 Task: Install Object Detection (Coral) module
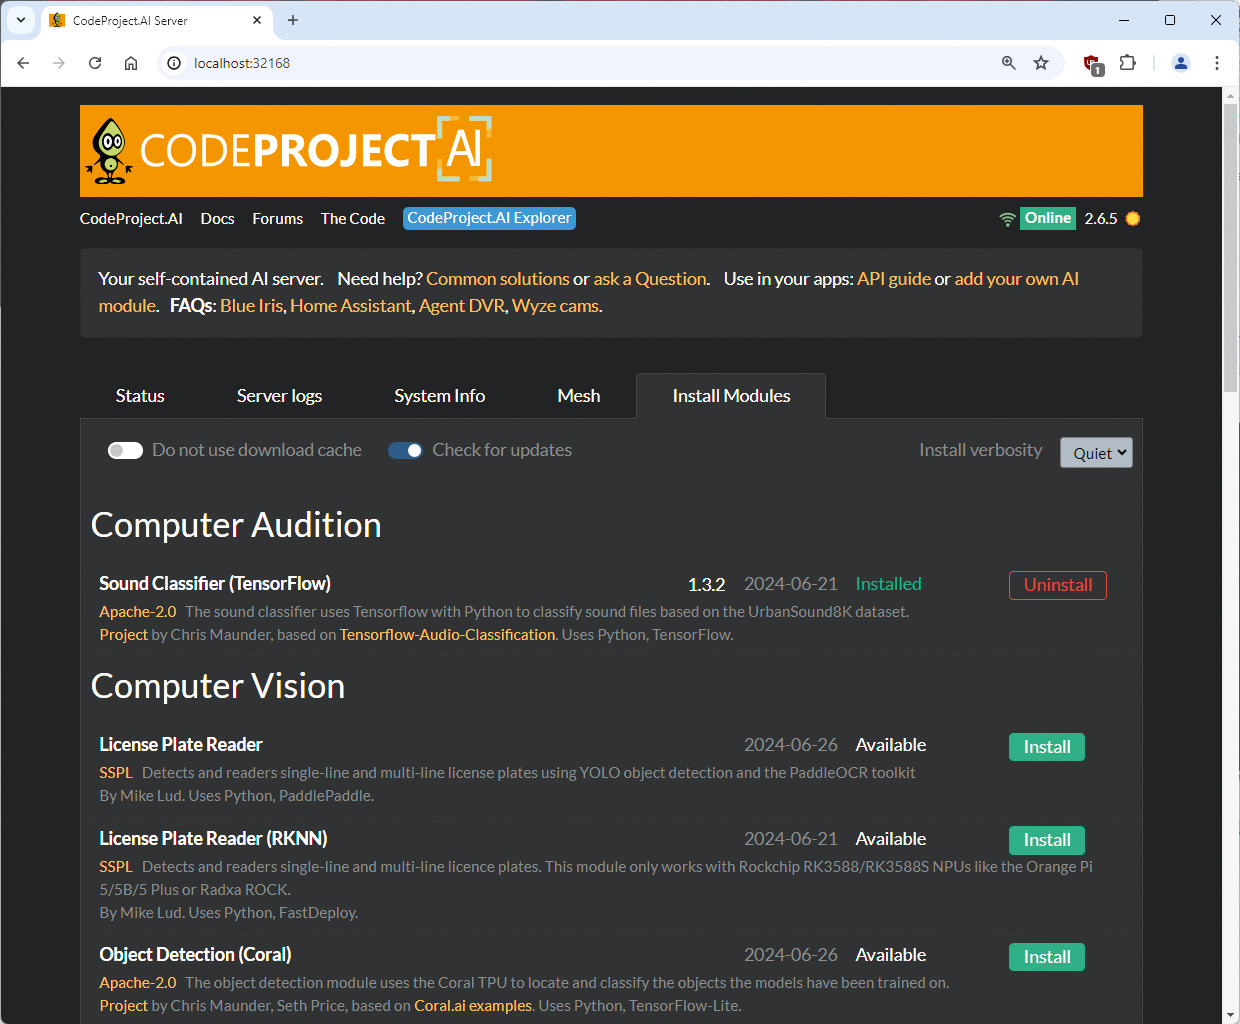tap(1047, 957)
